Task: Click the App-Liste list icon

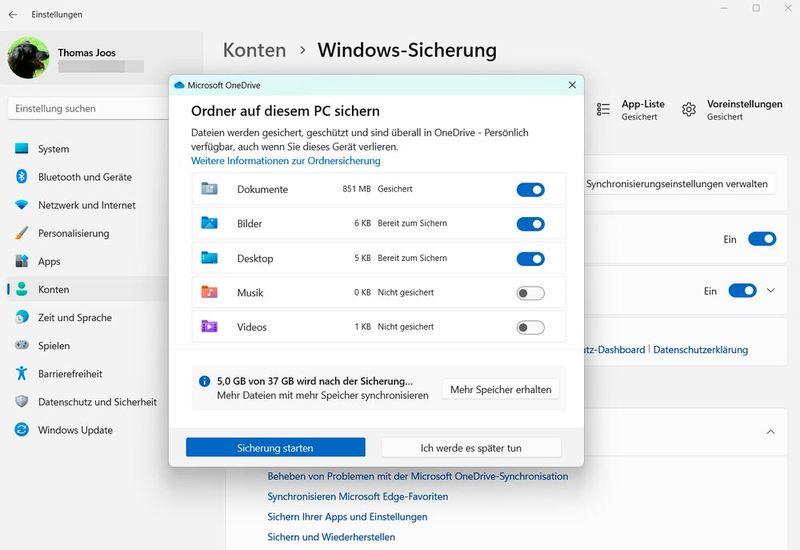Action: coord(603,109)
